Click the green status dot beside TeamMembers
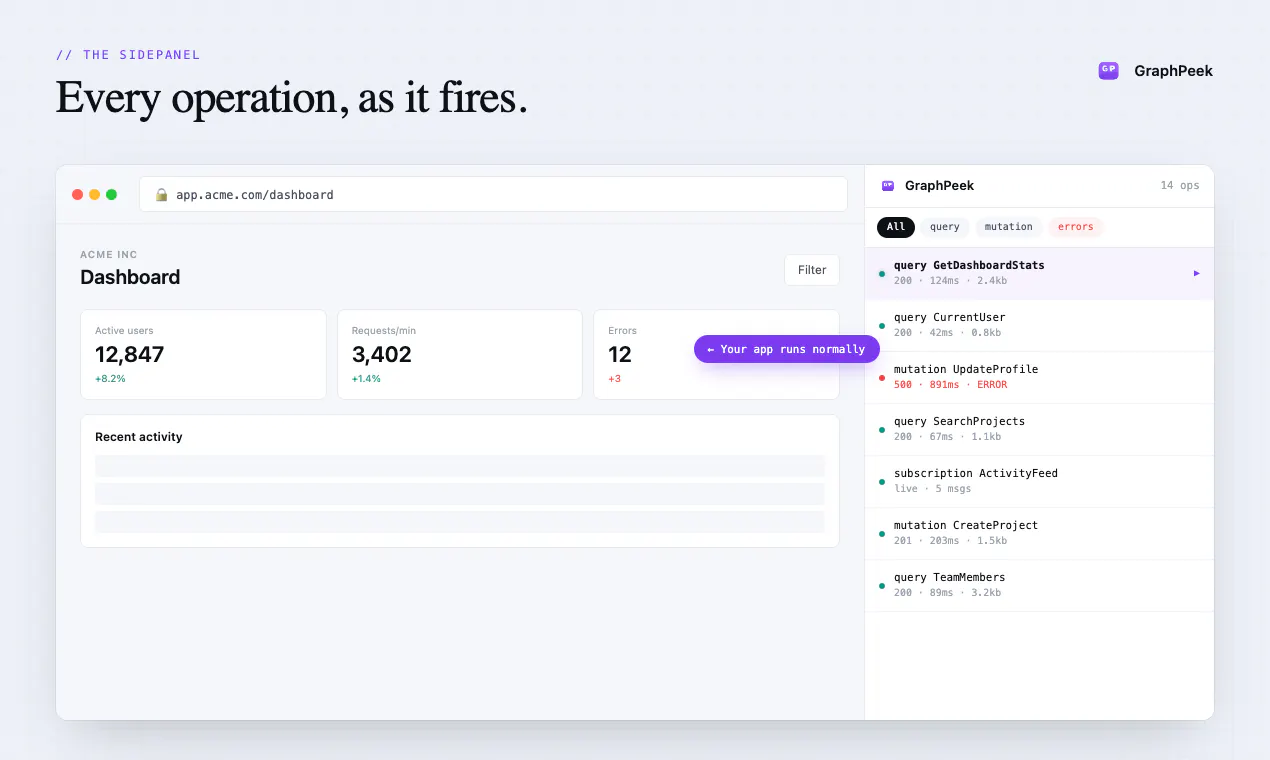This screenshot has width=1270, height=760. [x=881, y=586]
